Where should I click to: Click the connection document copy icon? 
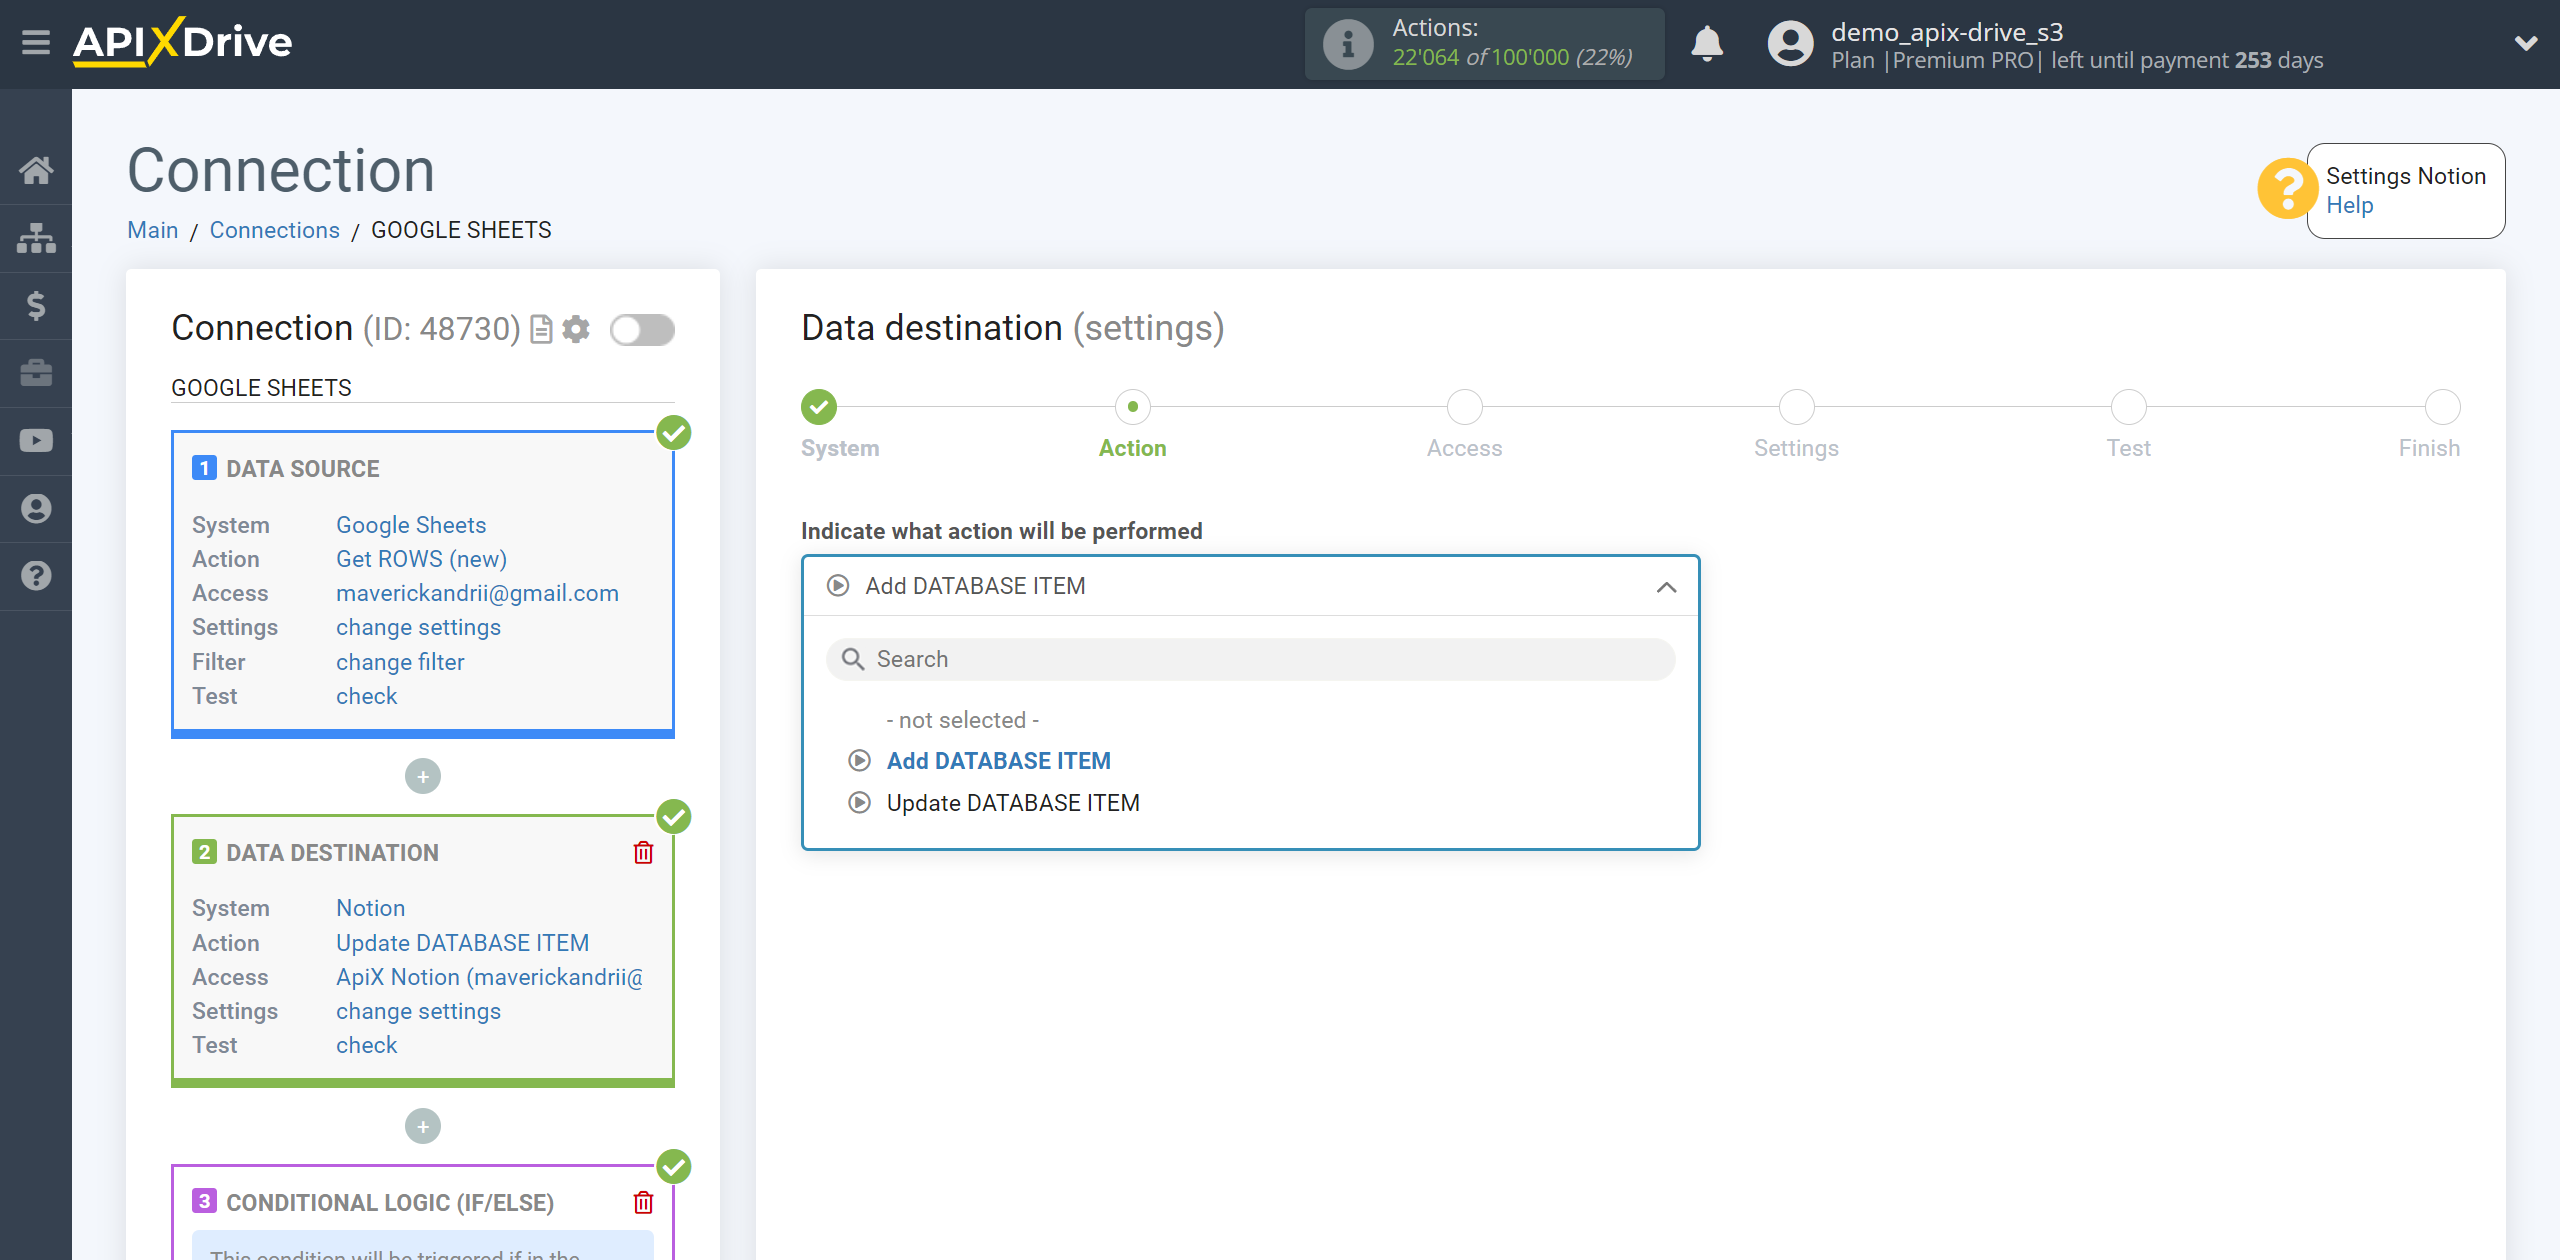coord(541,329)
